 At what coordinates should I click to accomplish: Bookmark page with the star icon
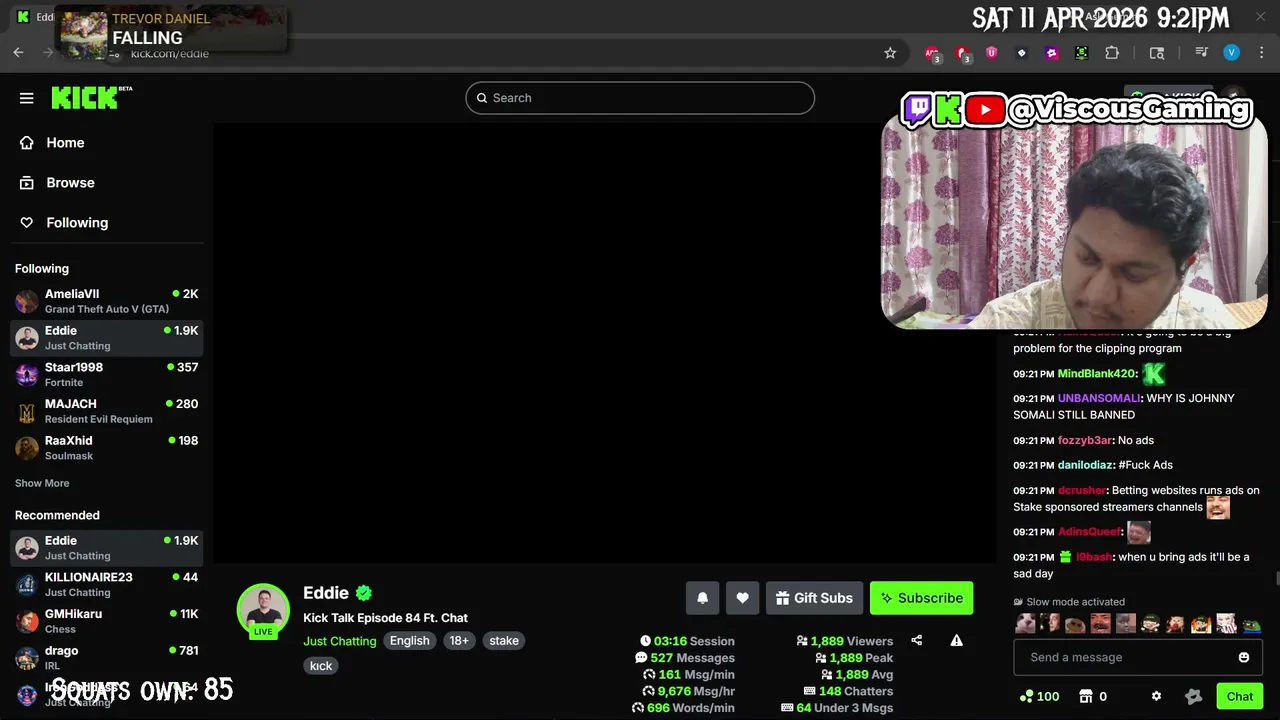coord(890,53)
